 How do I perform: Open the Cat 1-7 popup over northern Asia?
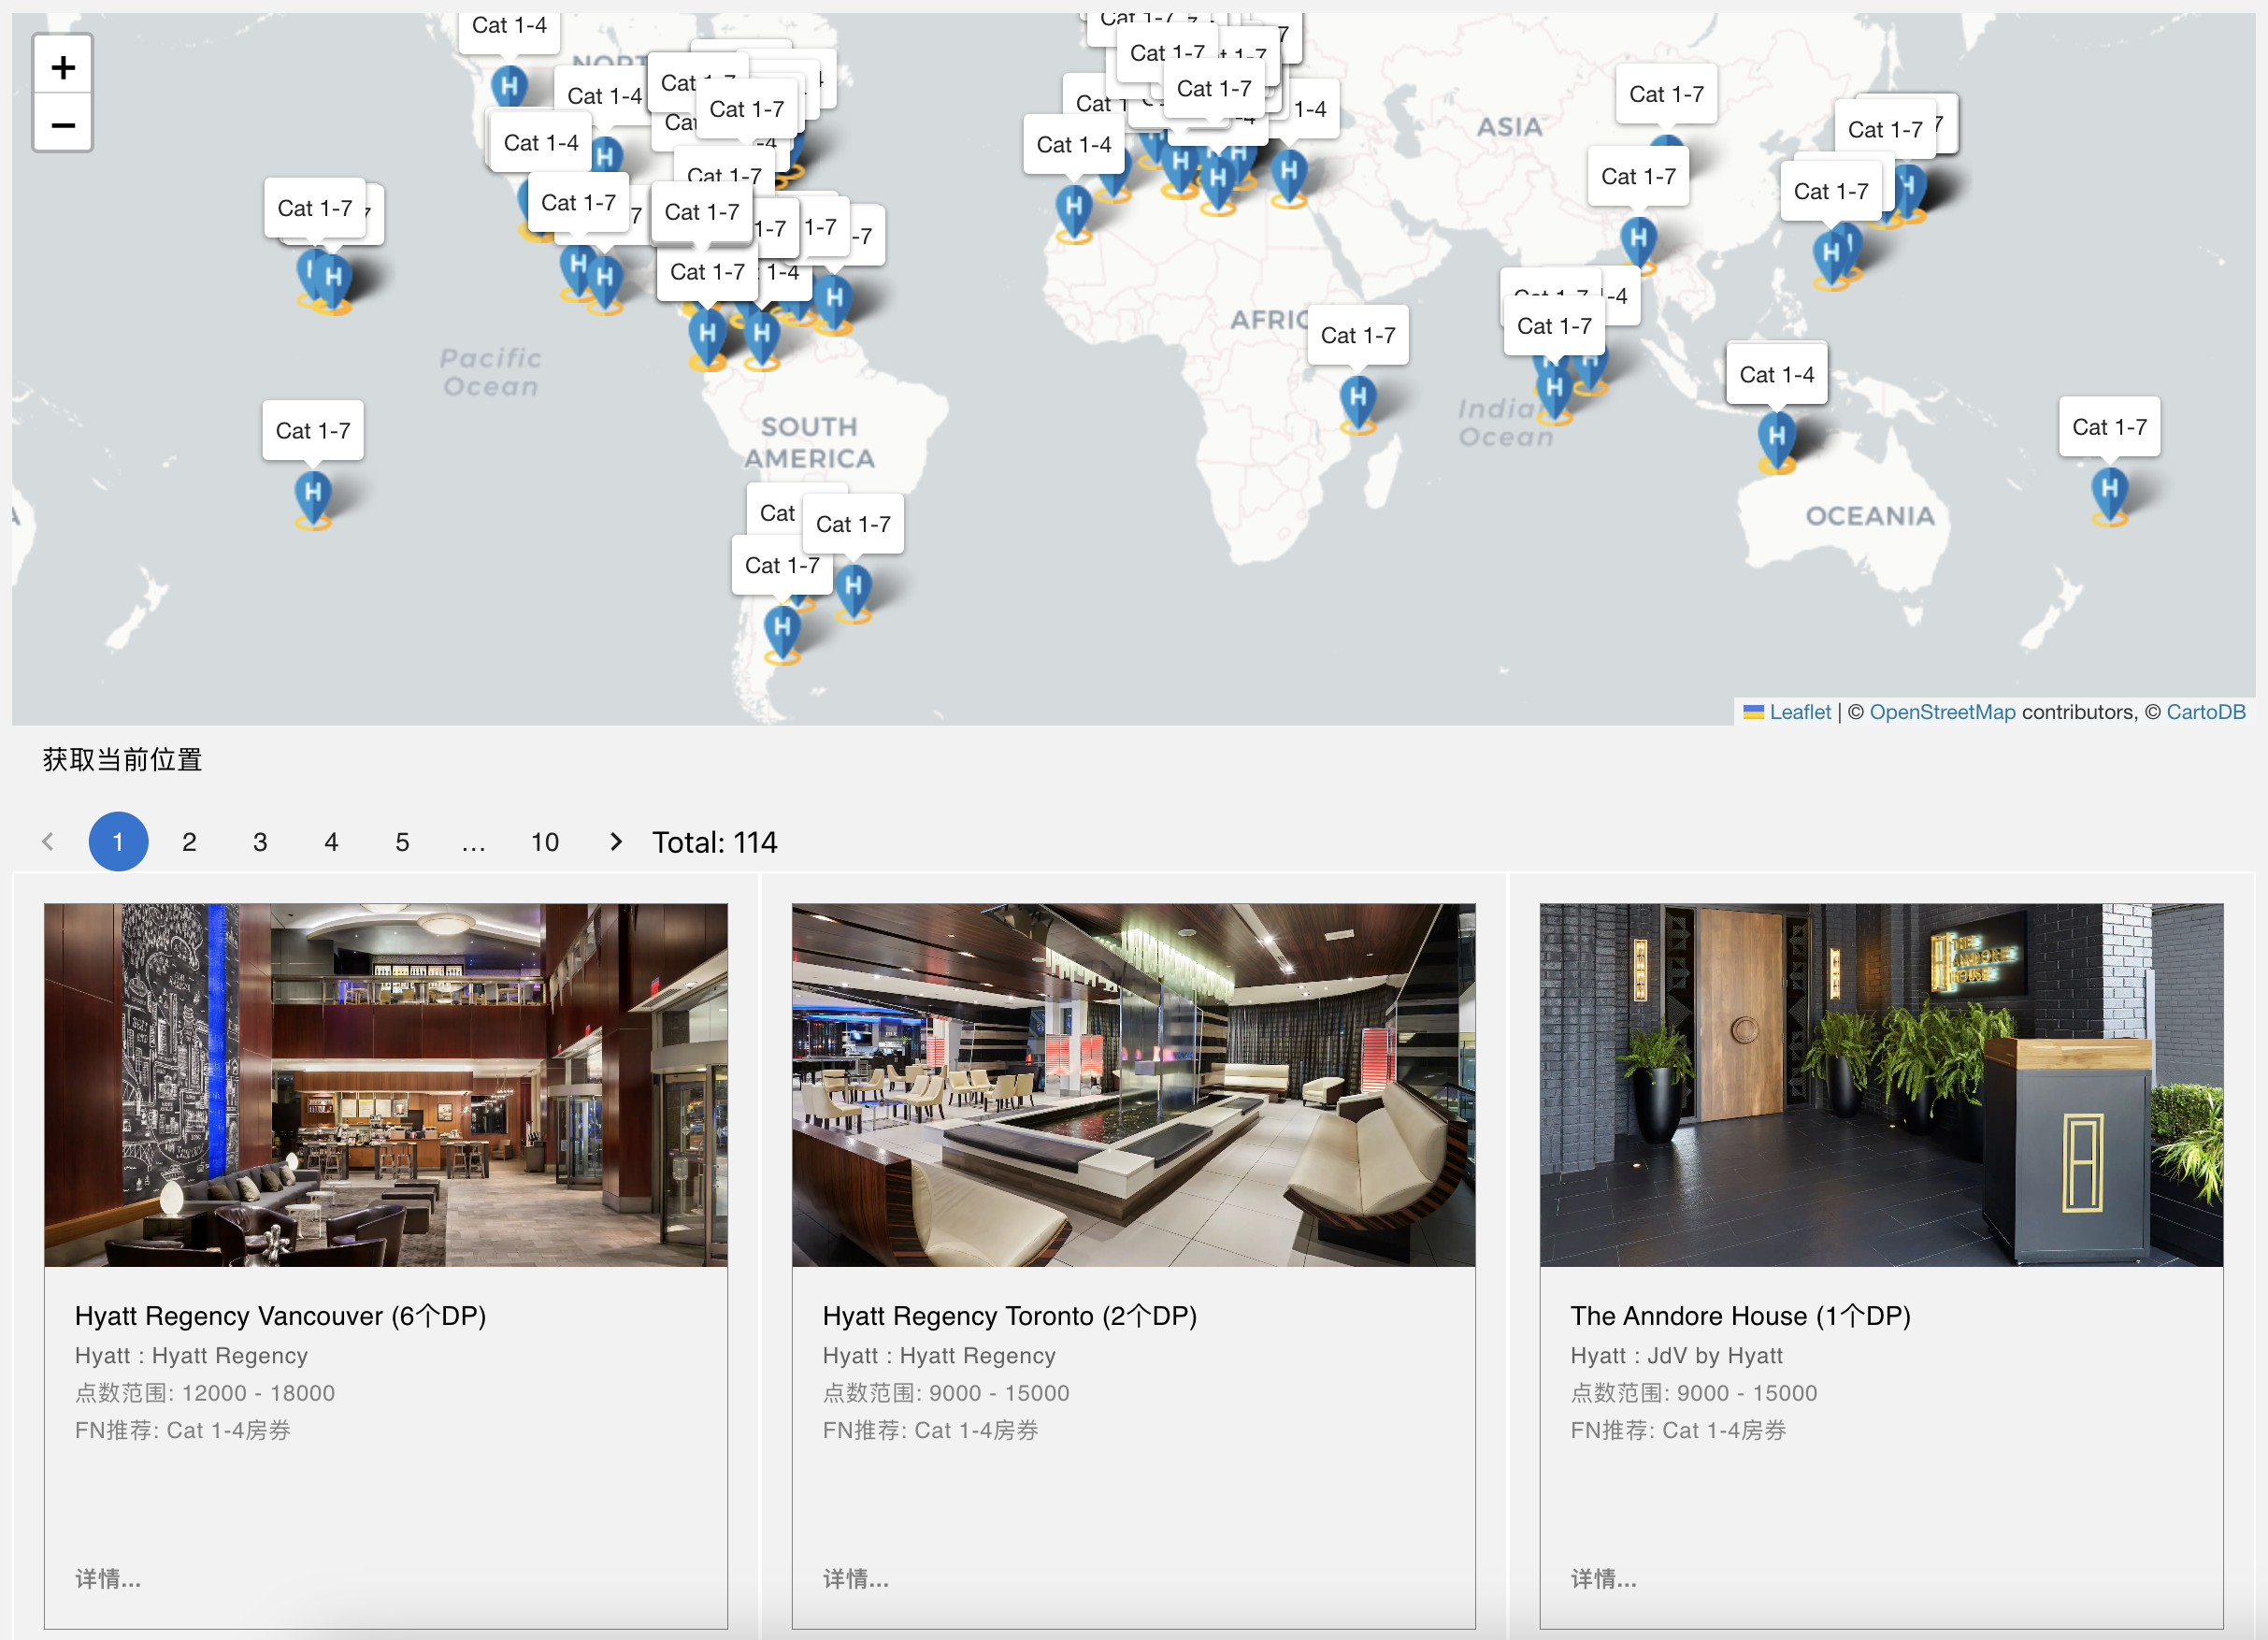click(1666, 94)
